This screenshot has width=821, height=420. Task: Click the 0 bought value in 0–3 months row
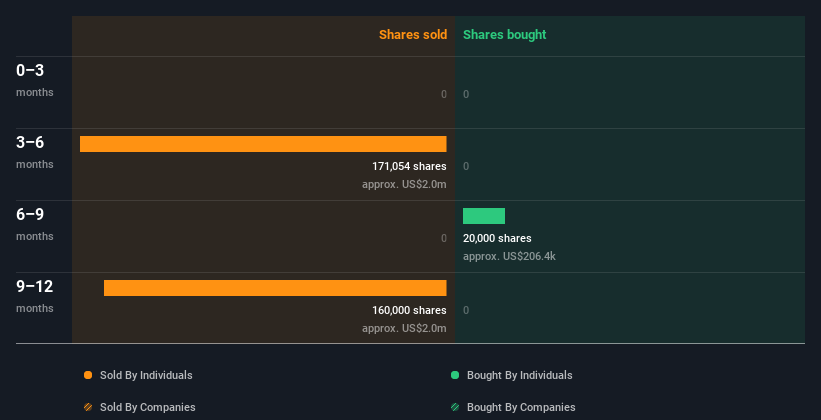pos(466,94)
